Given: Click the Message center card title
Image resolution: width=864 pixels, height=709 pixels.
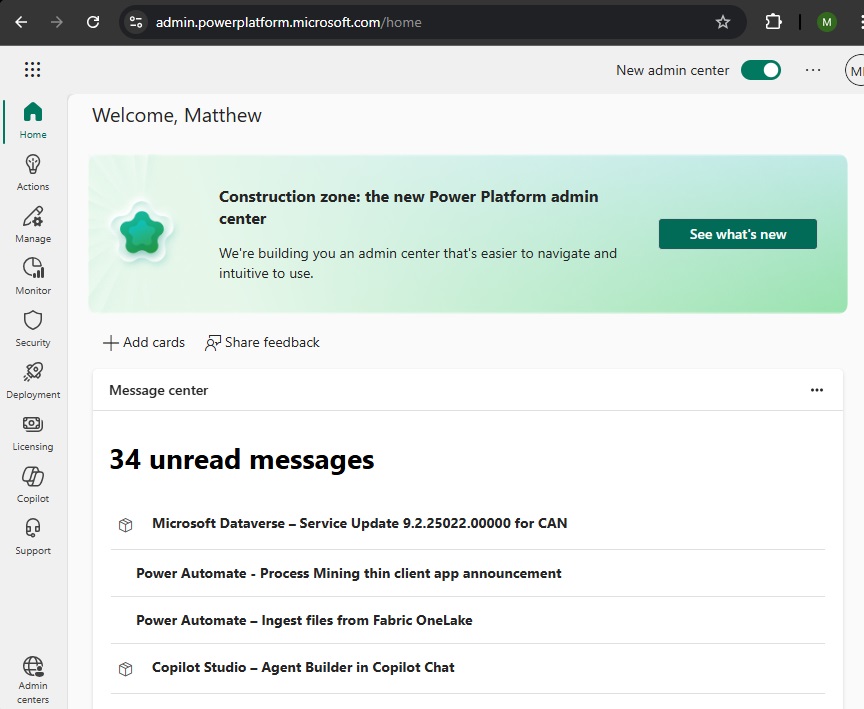Looking at the screenshot, I should 159,391.
